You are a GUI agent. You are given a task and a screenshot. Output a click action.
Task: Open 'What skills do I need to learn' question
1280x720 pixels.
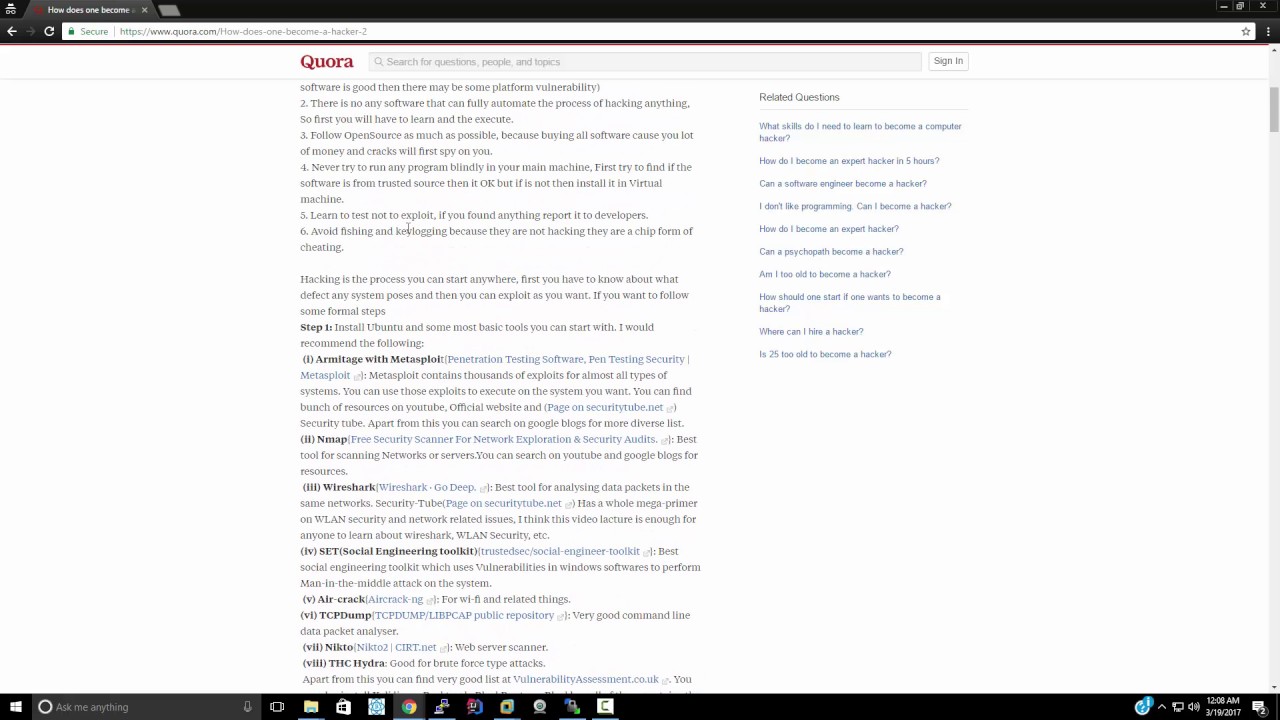tap(860, 132)
